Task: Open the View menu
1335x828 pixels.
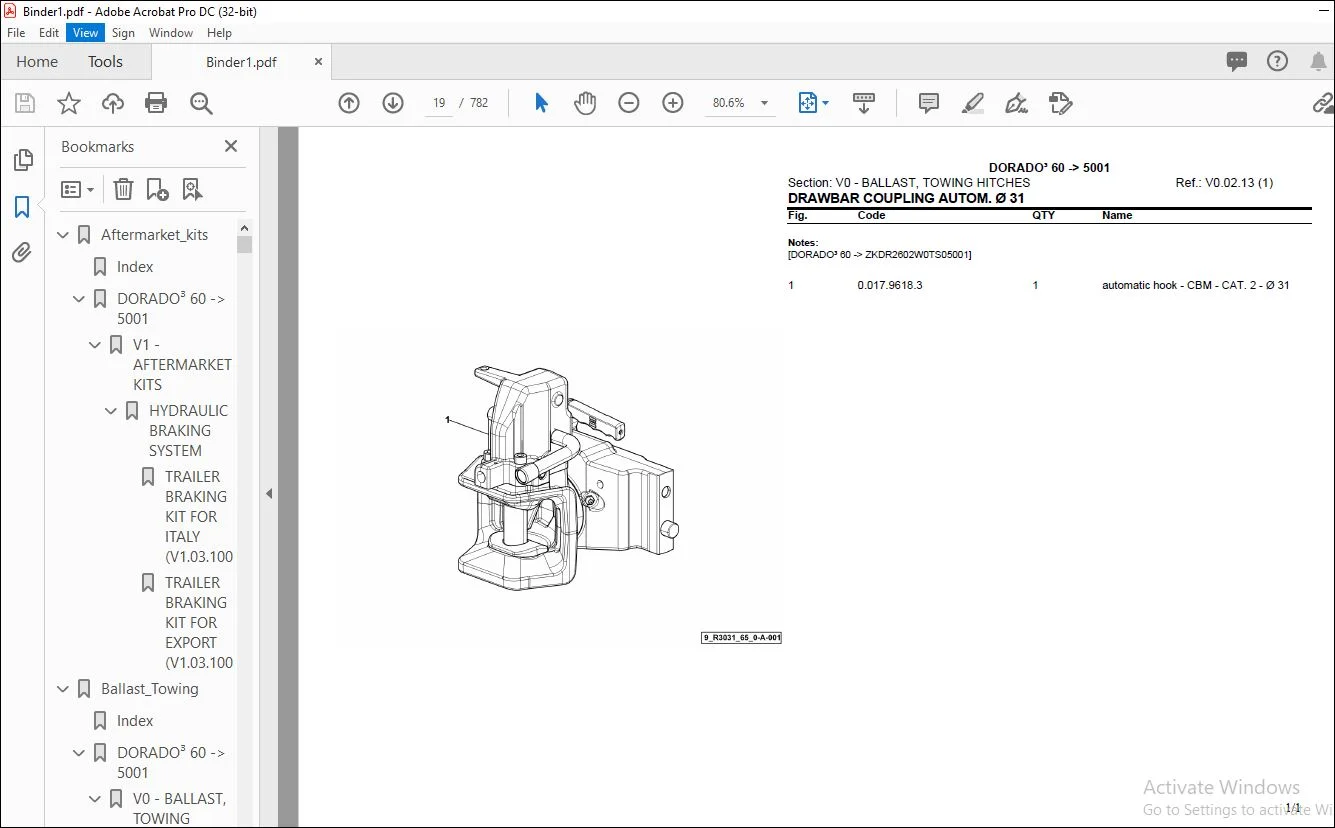Action: point(86,33)
